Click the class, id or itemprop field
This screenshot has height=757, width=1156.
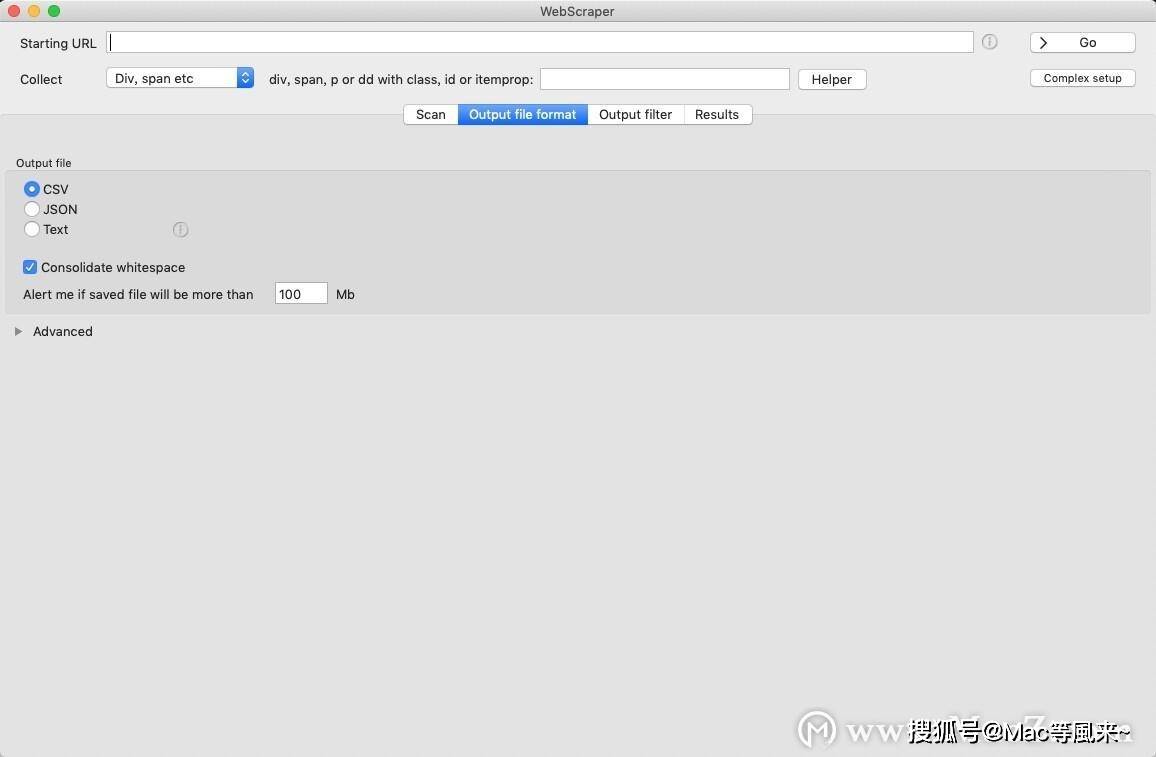pos(665,79)
